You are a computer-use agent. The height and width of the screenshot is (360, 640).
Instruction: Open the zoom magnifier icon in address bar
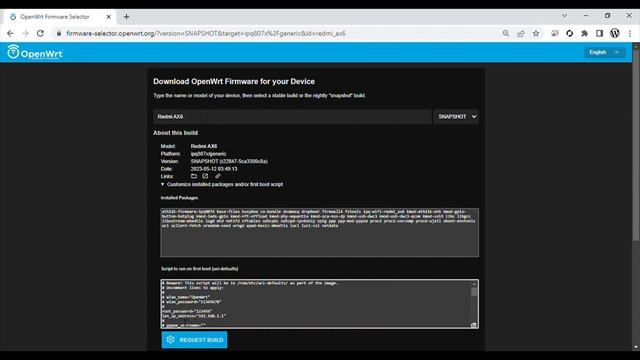(506, 33)
